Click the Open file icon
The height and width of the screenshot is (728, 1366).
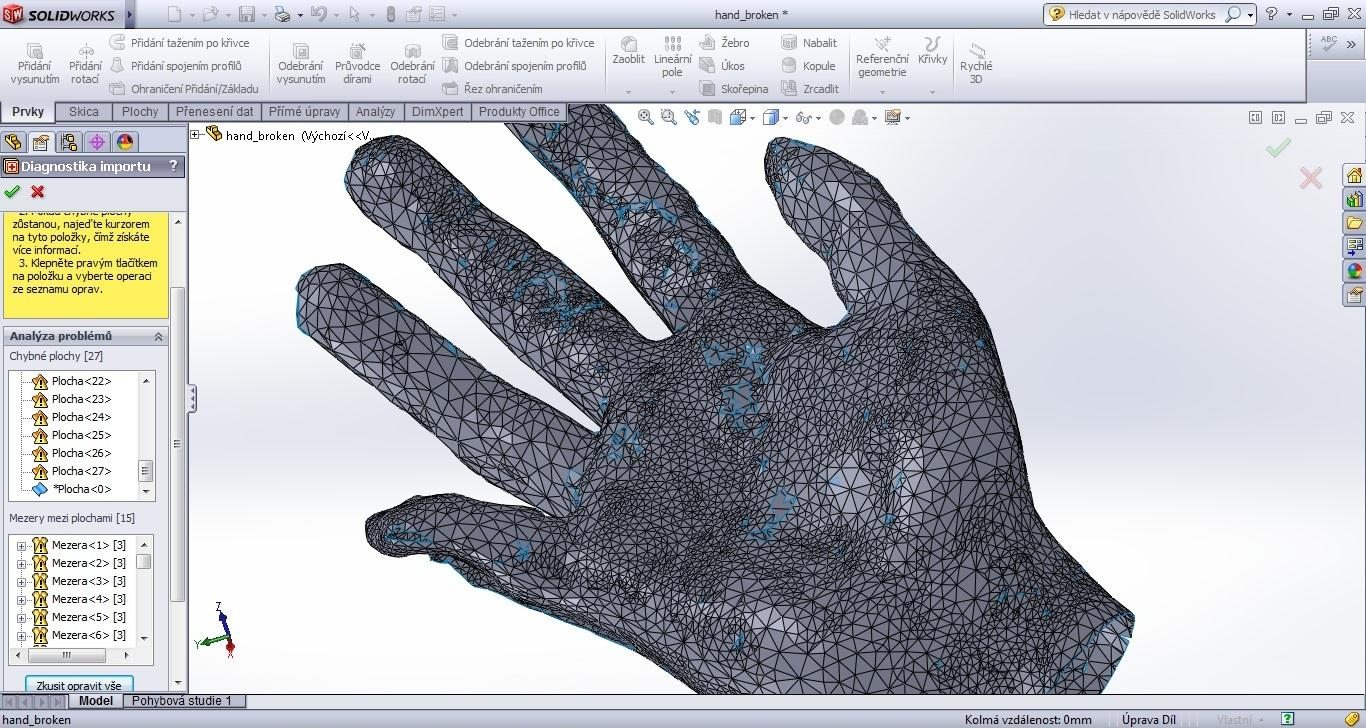210,14
